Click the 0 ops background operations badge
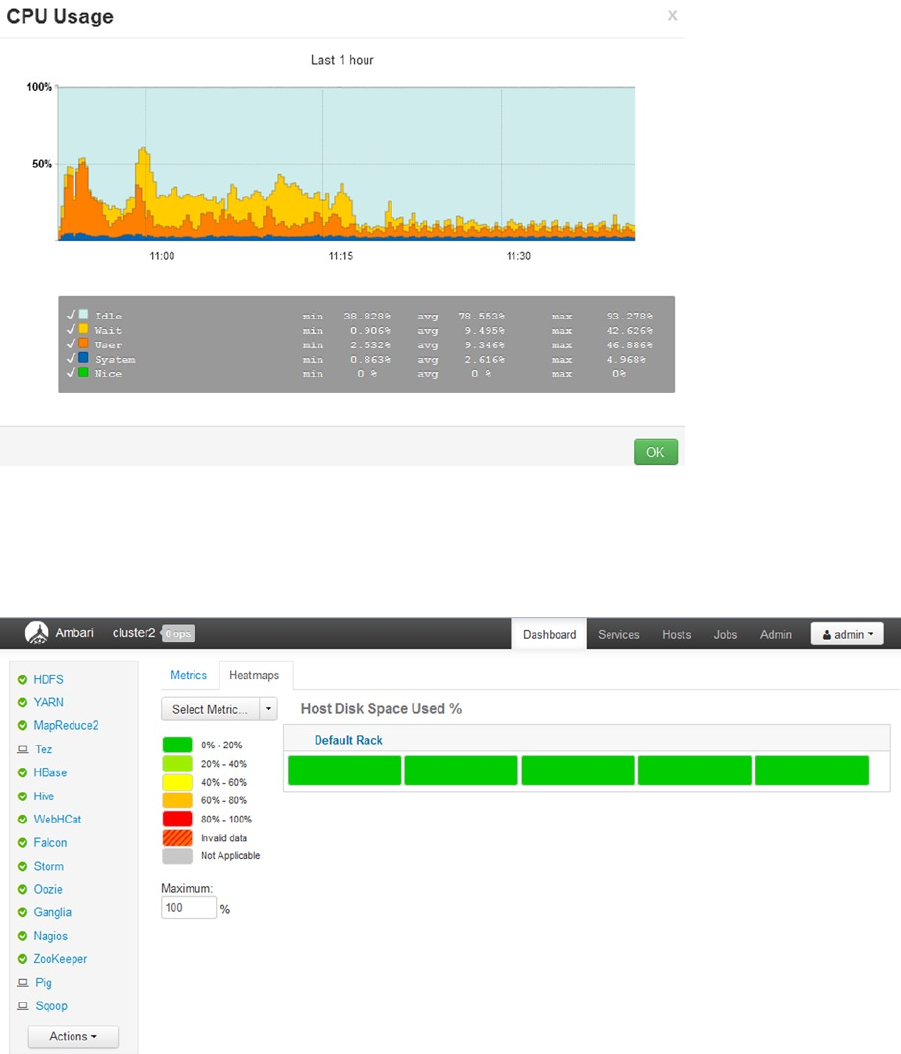Viewport: 901px width, 1054px height. click(x=179, y=633)
